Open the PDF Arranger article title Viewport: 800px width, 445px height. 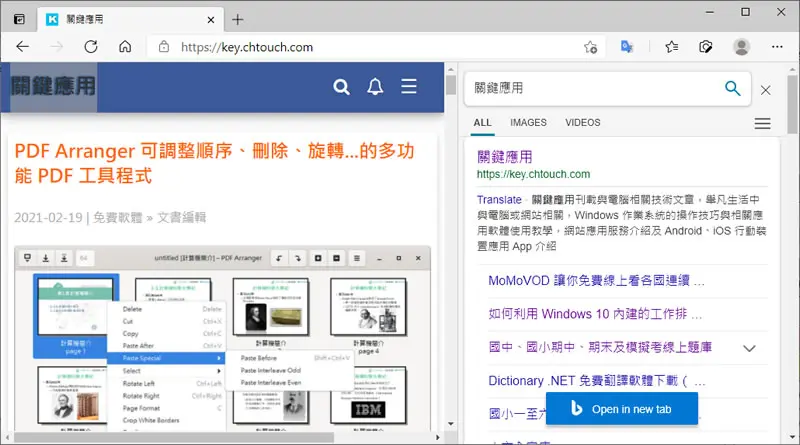214,163
